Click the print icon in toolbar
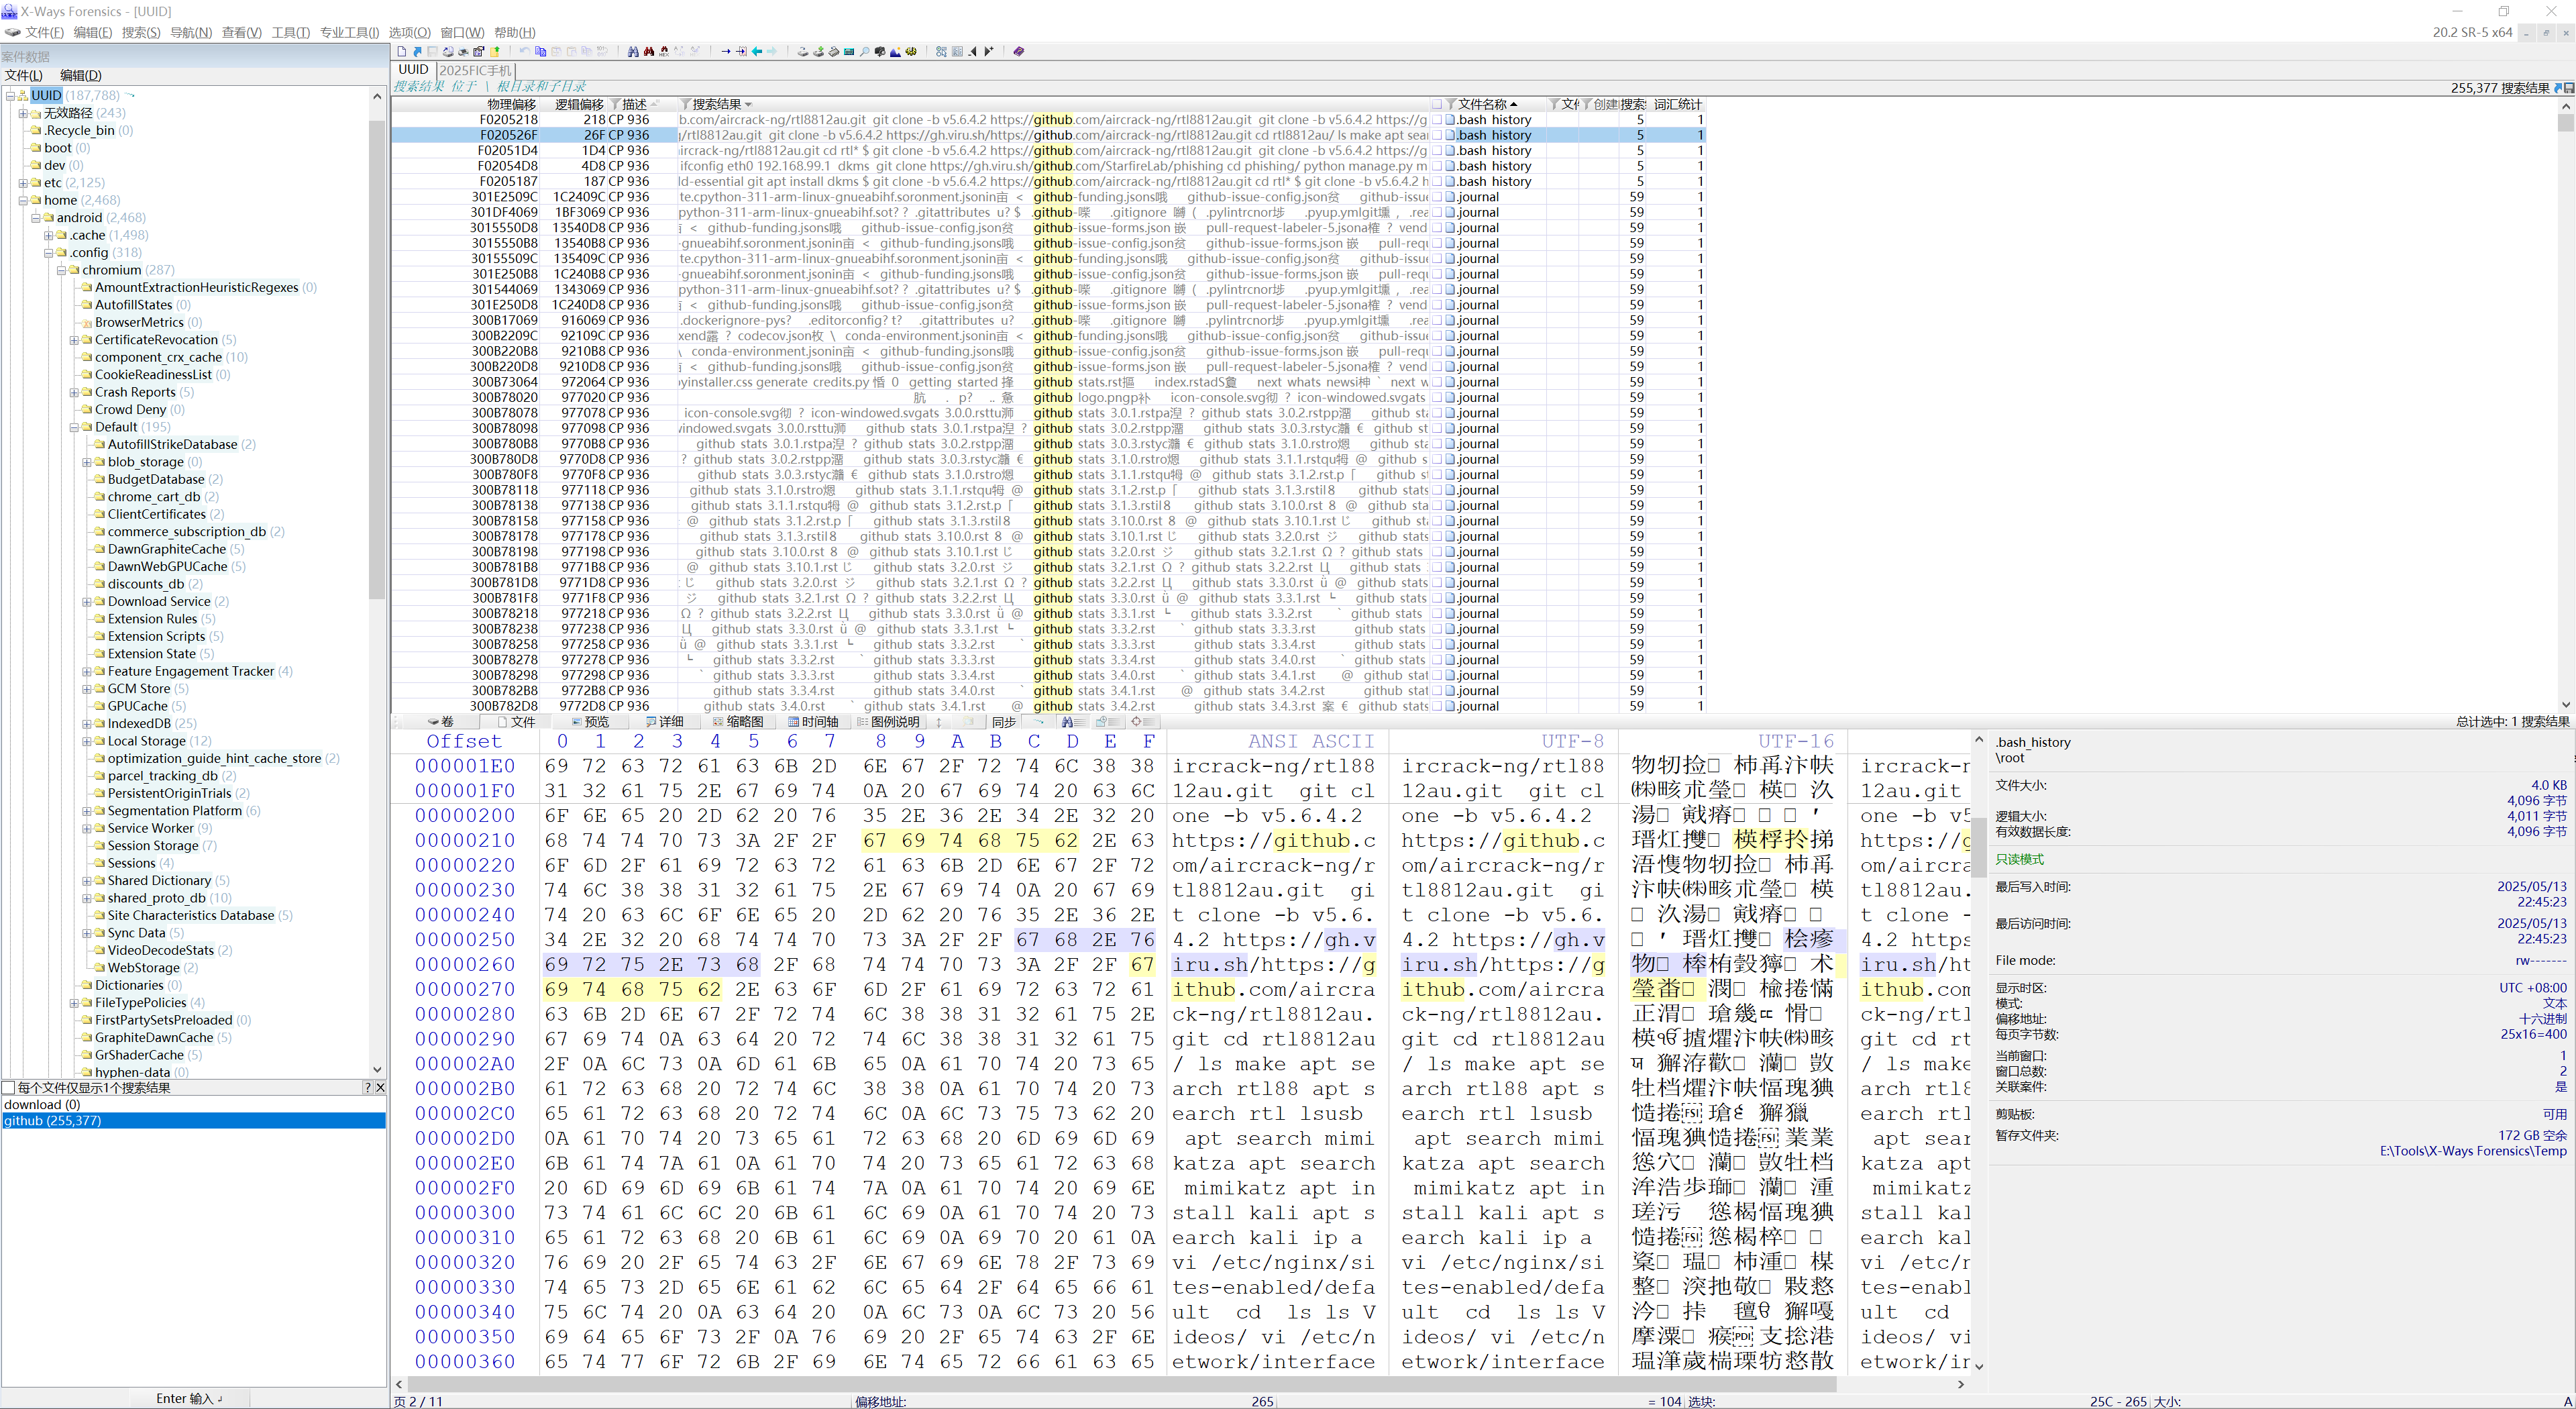Viewport: 2576px width, 1409px height. click(x=463, y=51)
